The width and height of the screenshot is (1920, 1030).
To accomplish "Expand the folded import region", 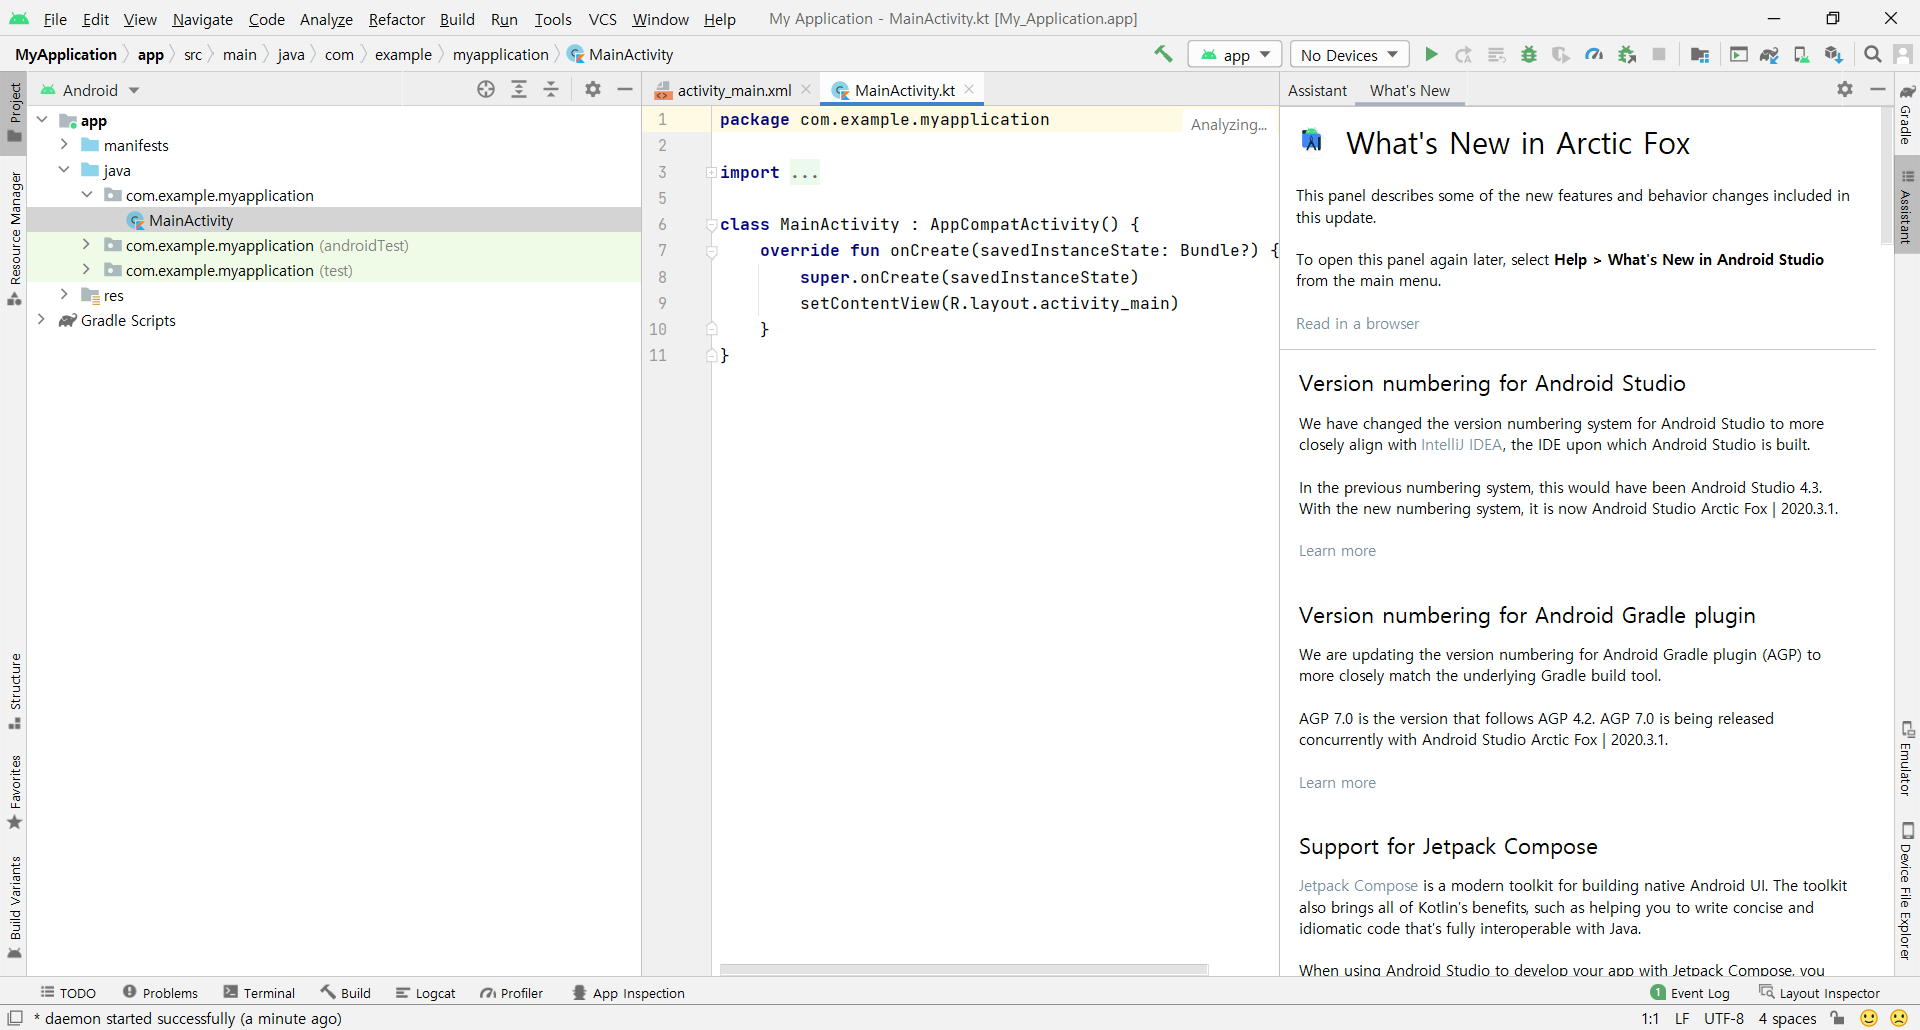I will coord(711,173).
